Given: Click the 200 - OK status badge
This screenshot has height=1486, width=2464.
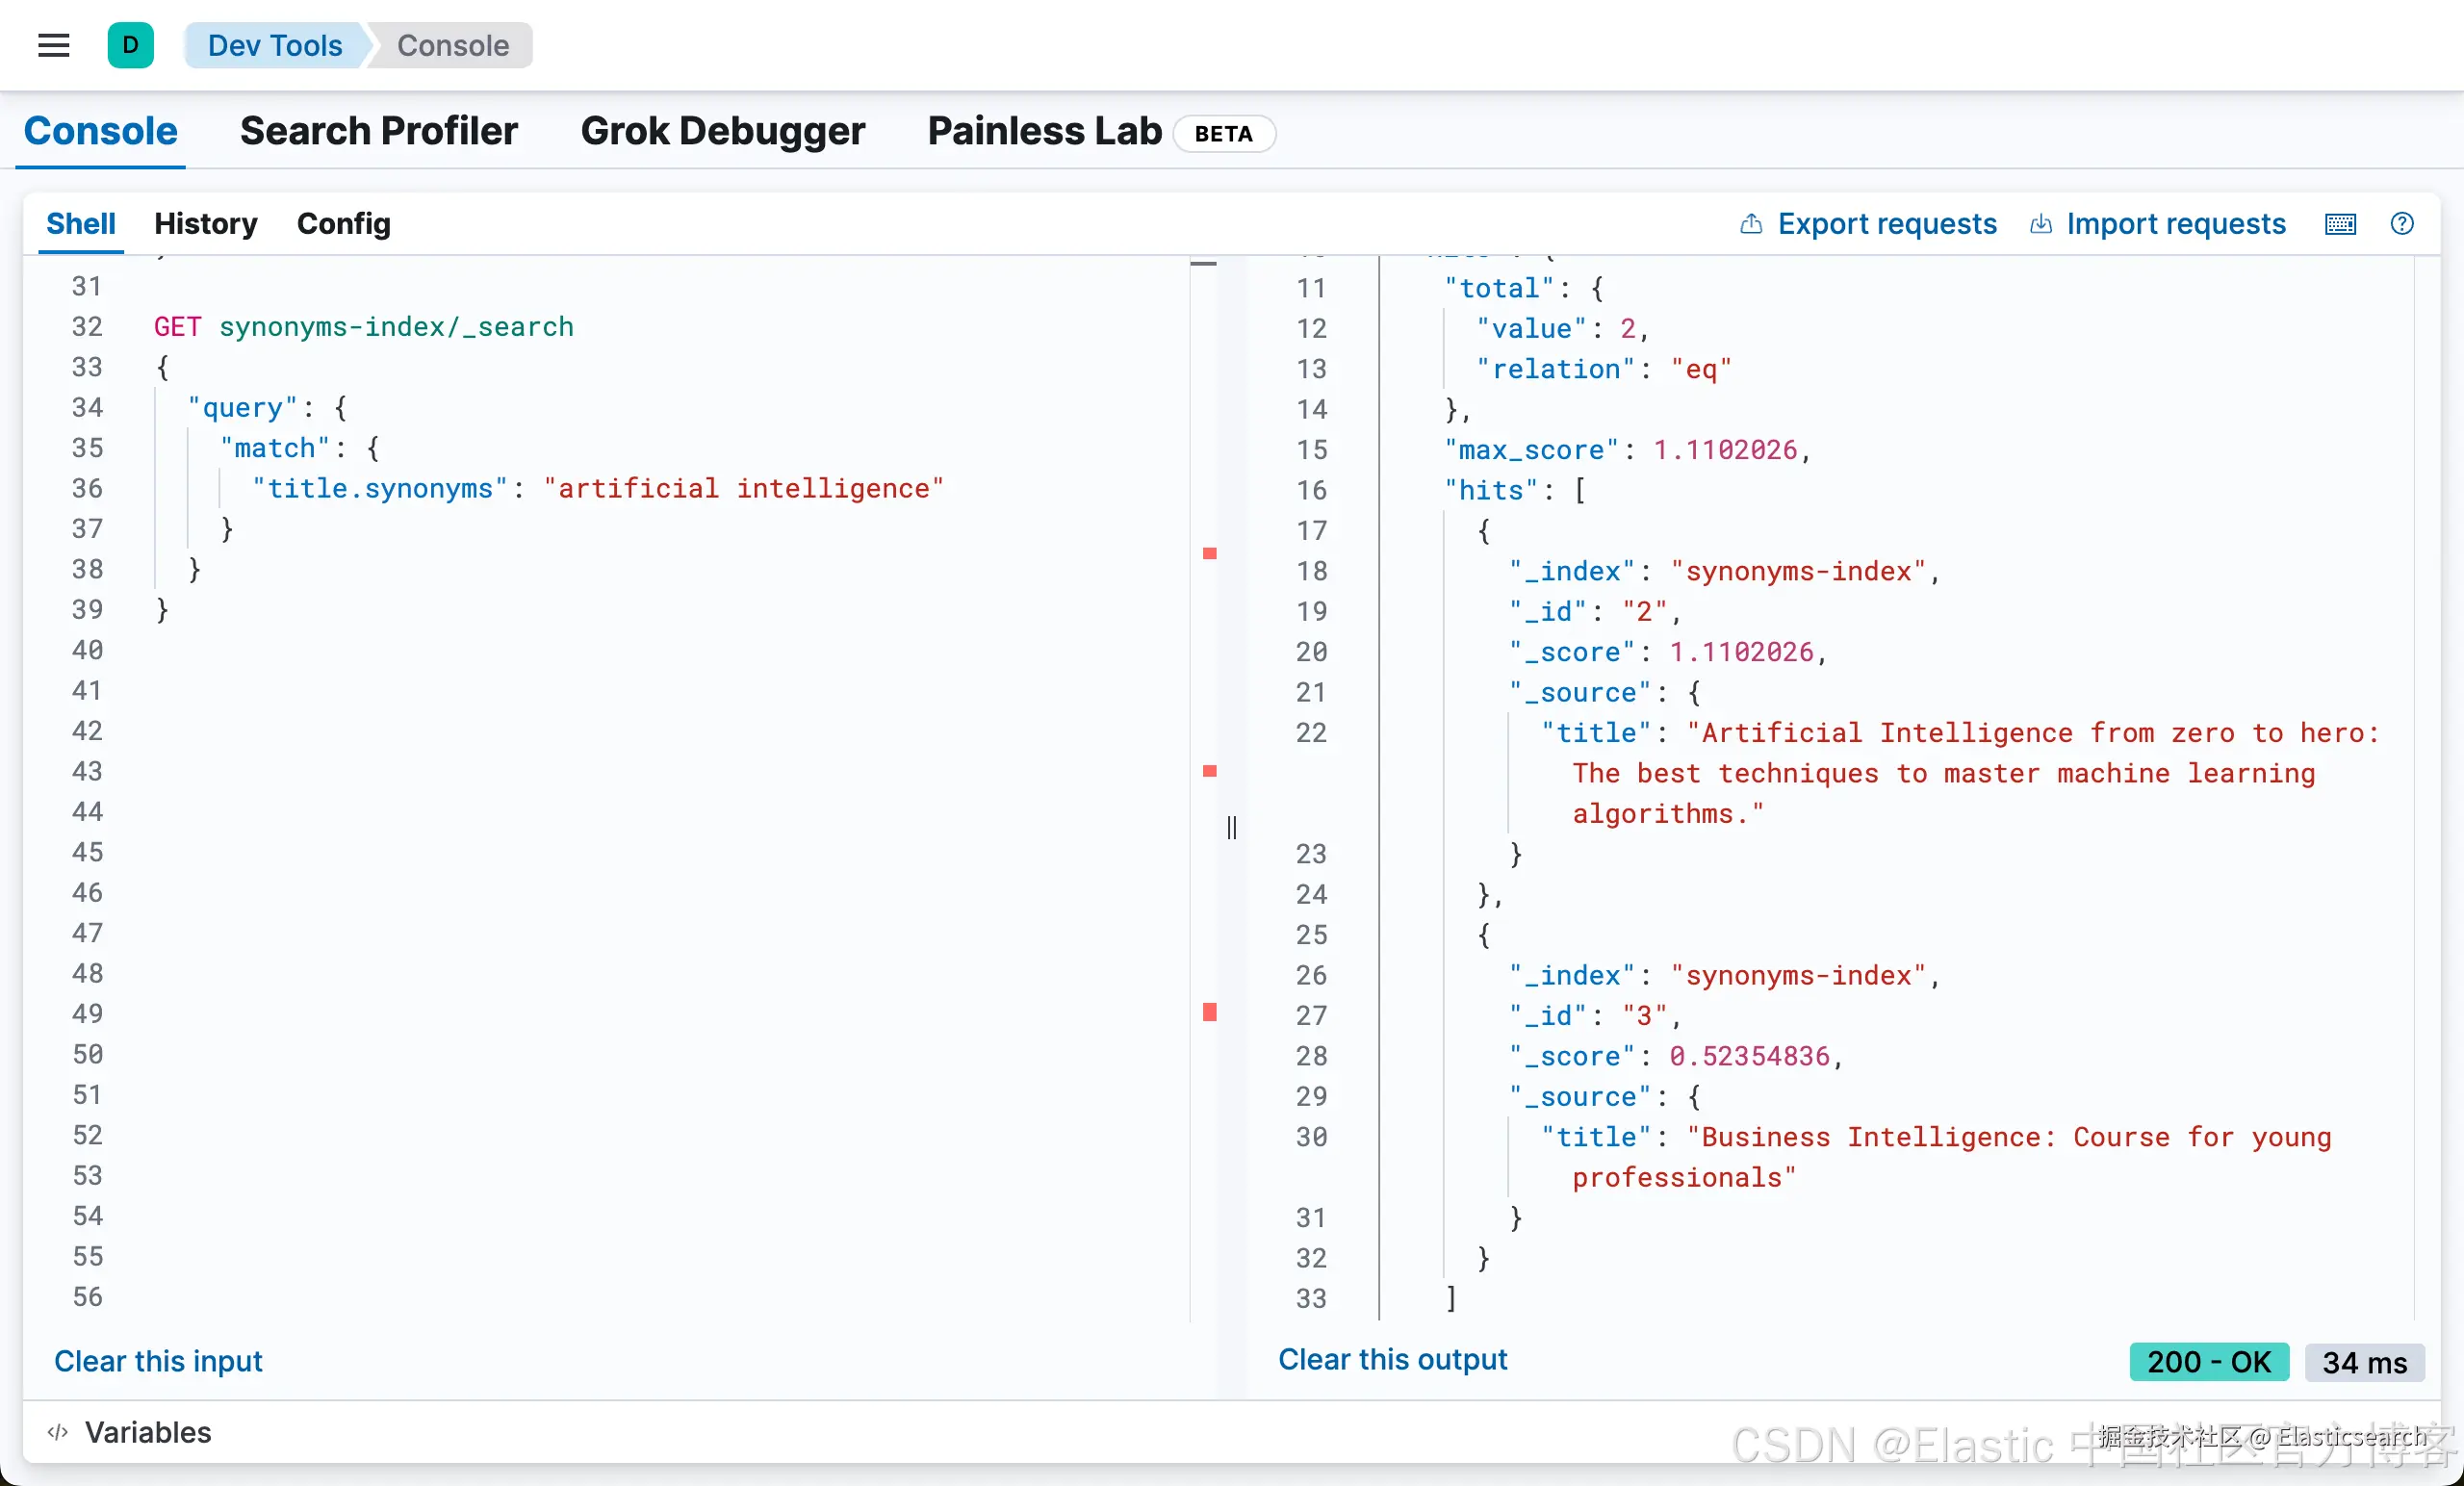Looking at the screenshot, I should coord(2208,1362).
